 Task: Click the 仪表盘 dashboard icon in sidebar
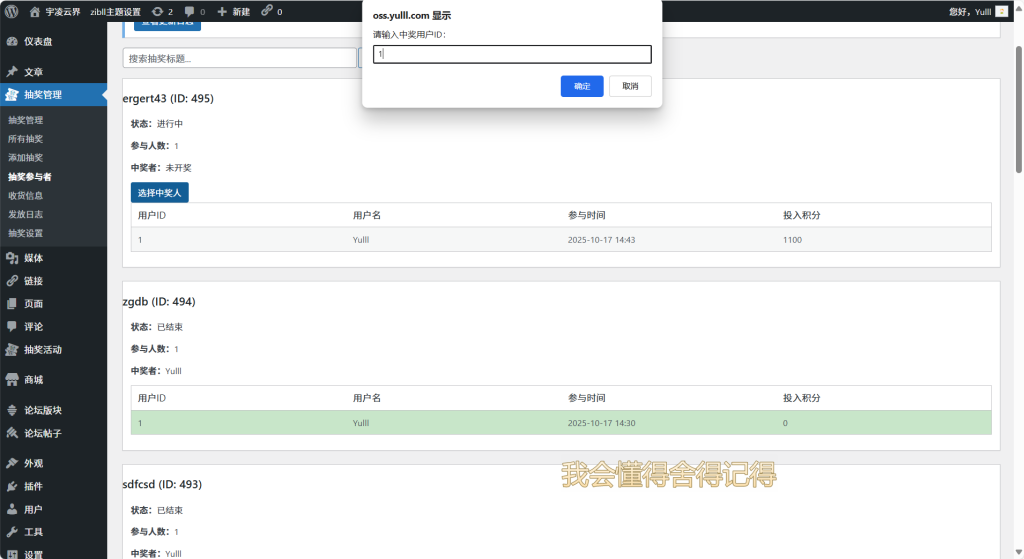pyautogui.click(x=12, y=42)
